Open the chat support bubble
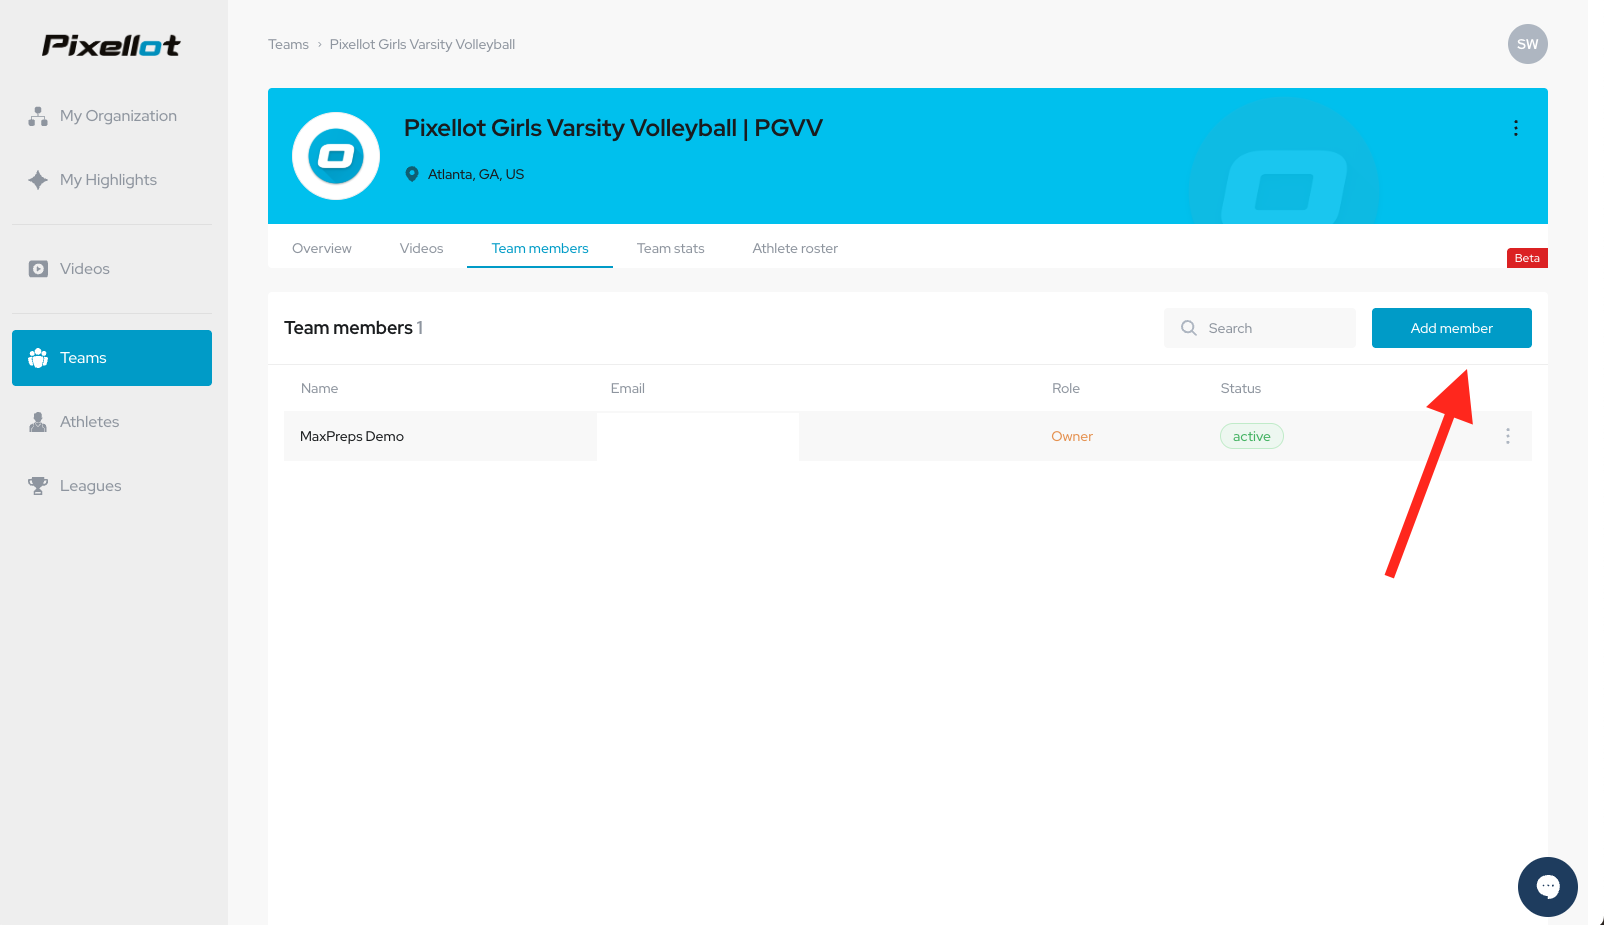Viewport: 1604px width, 925px height. (x=1547, y=886)
